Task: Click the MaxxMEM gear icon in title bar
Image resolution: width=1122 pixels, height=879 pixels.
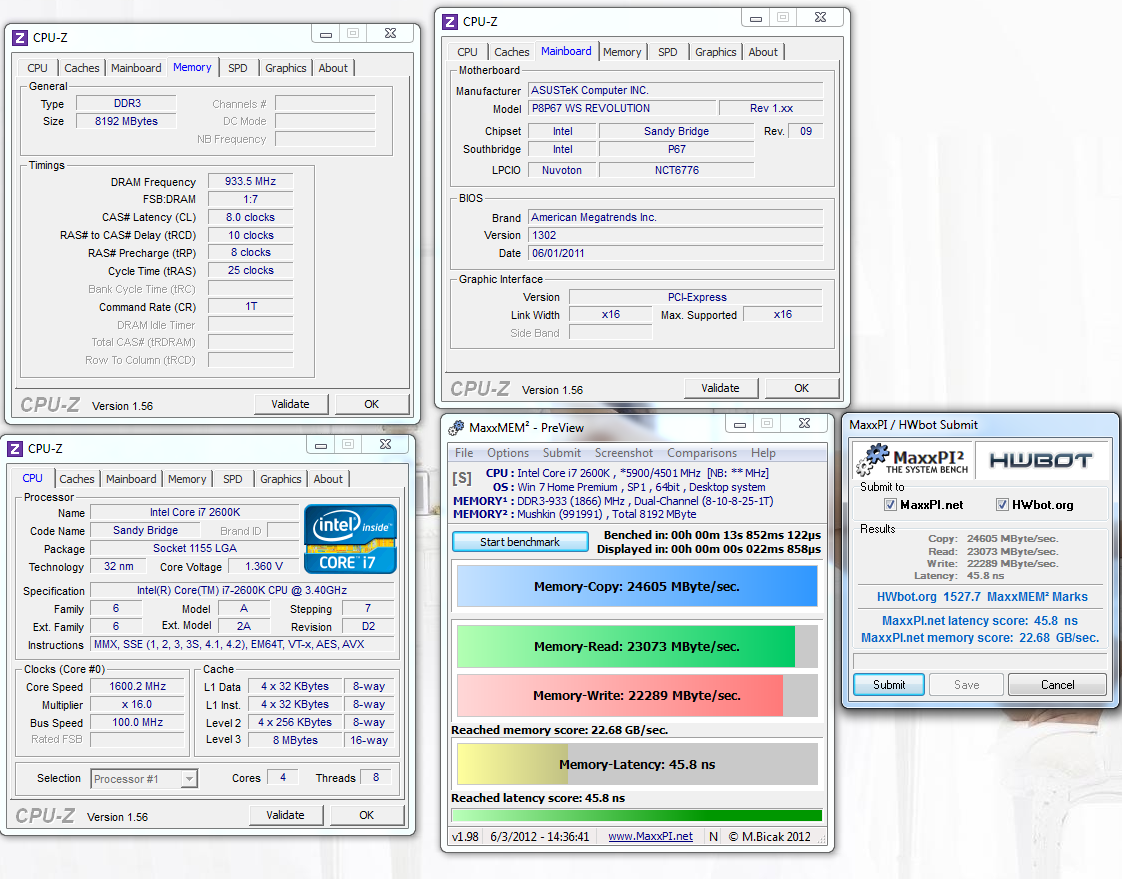Action: point(456,428)
